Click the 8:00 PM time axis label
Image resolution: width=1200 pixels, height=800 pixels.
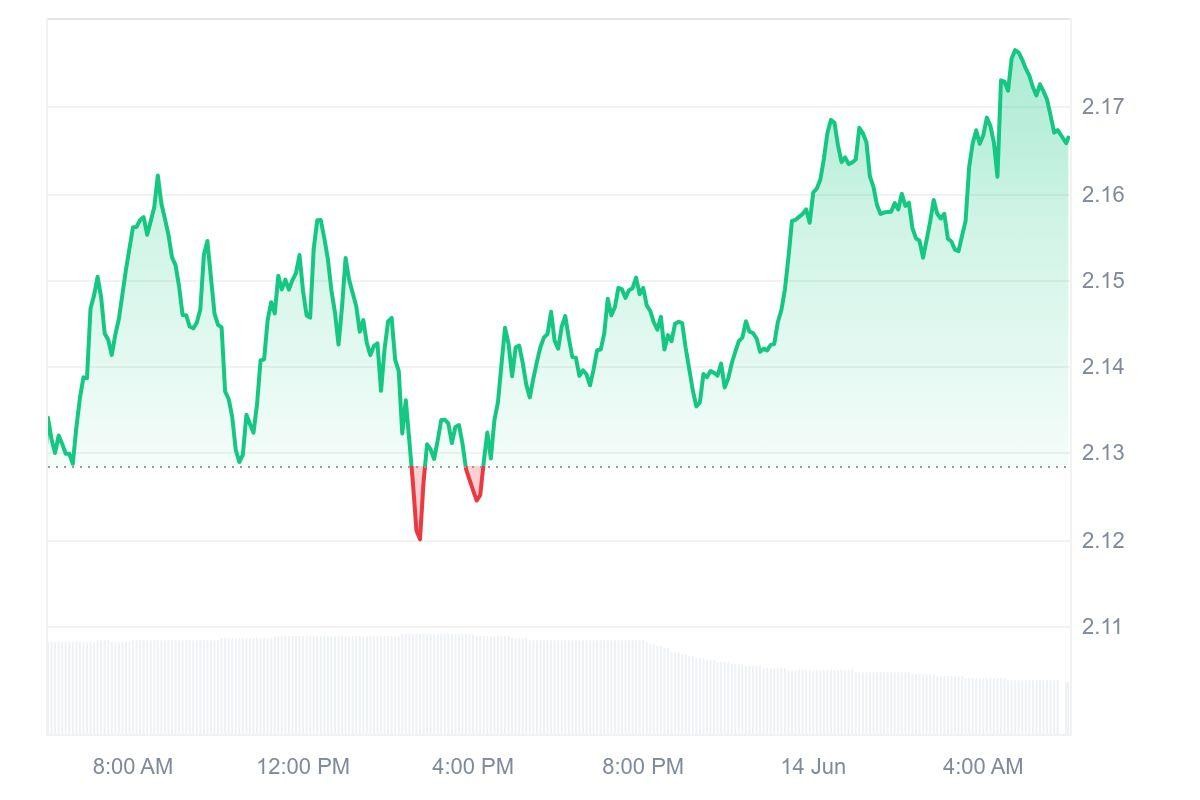(x=643, y=767)
